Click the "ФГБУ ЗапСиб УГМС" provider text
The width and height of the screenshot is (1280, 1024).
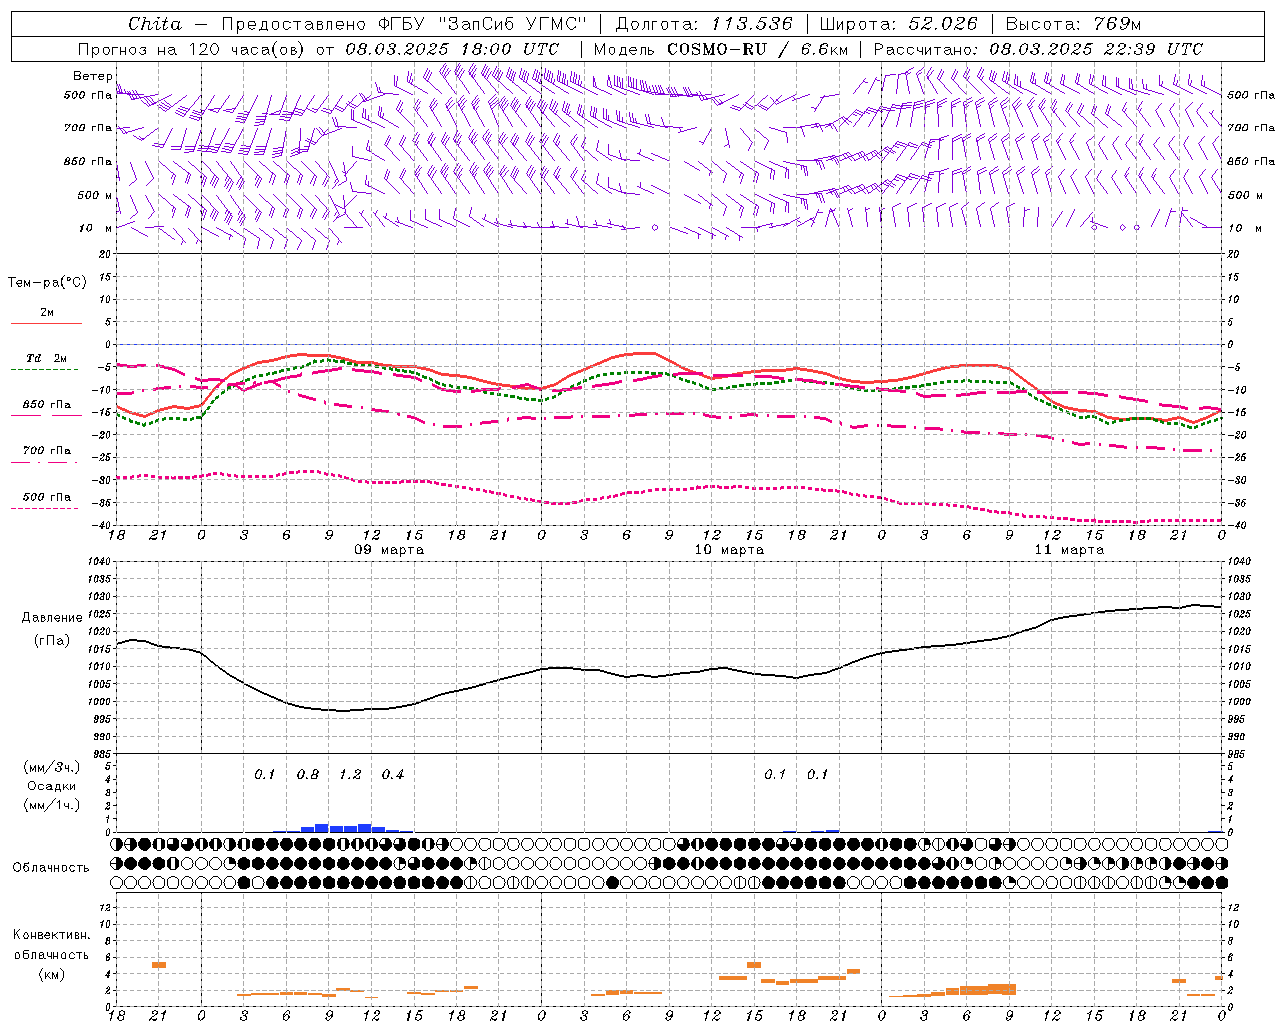(482, 24)
